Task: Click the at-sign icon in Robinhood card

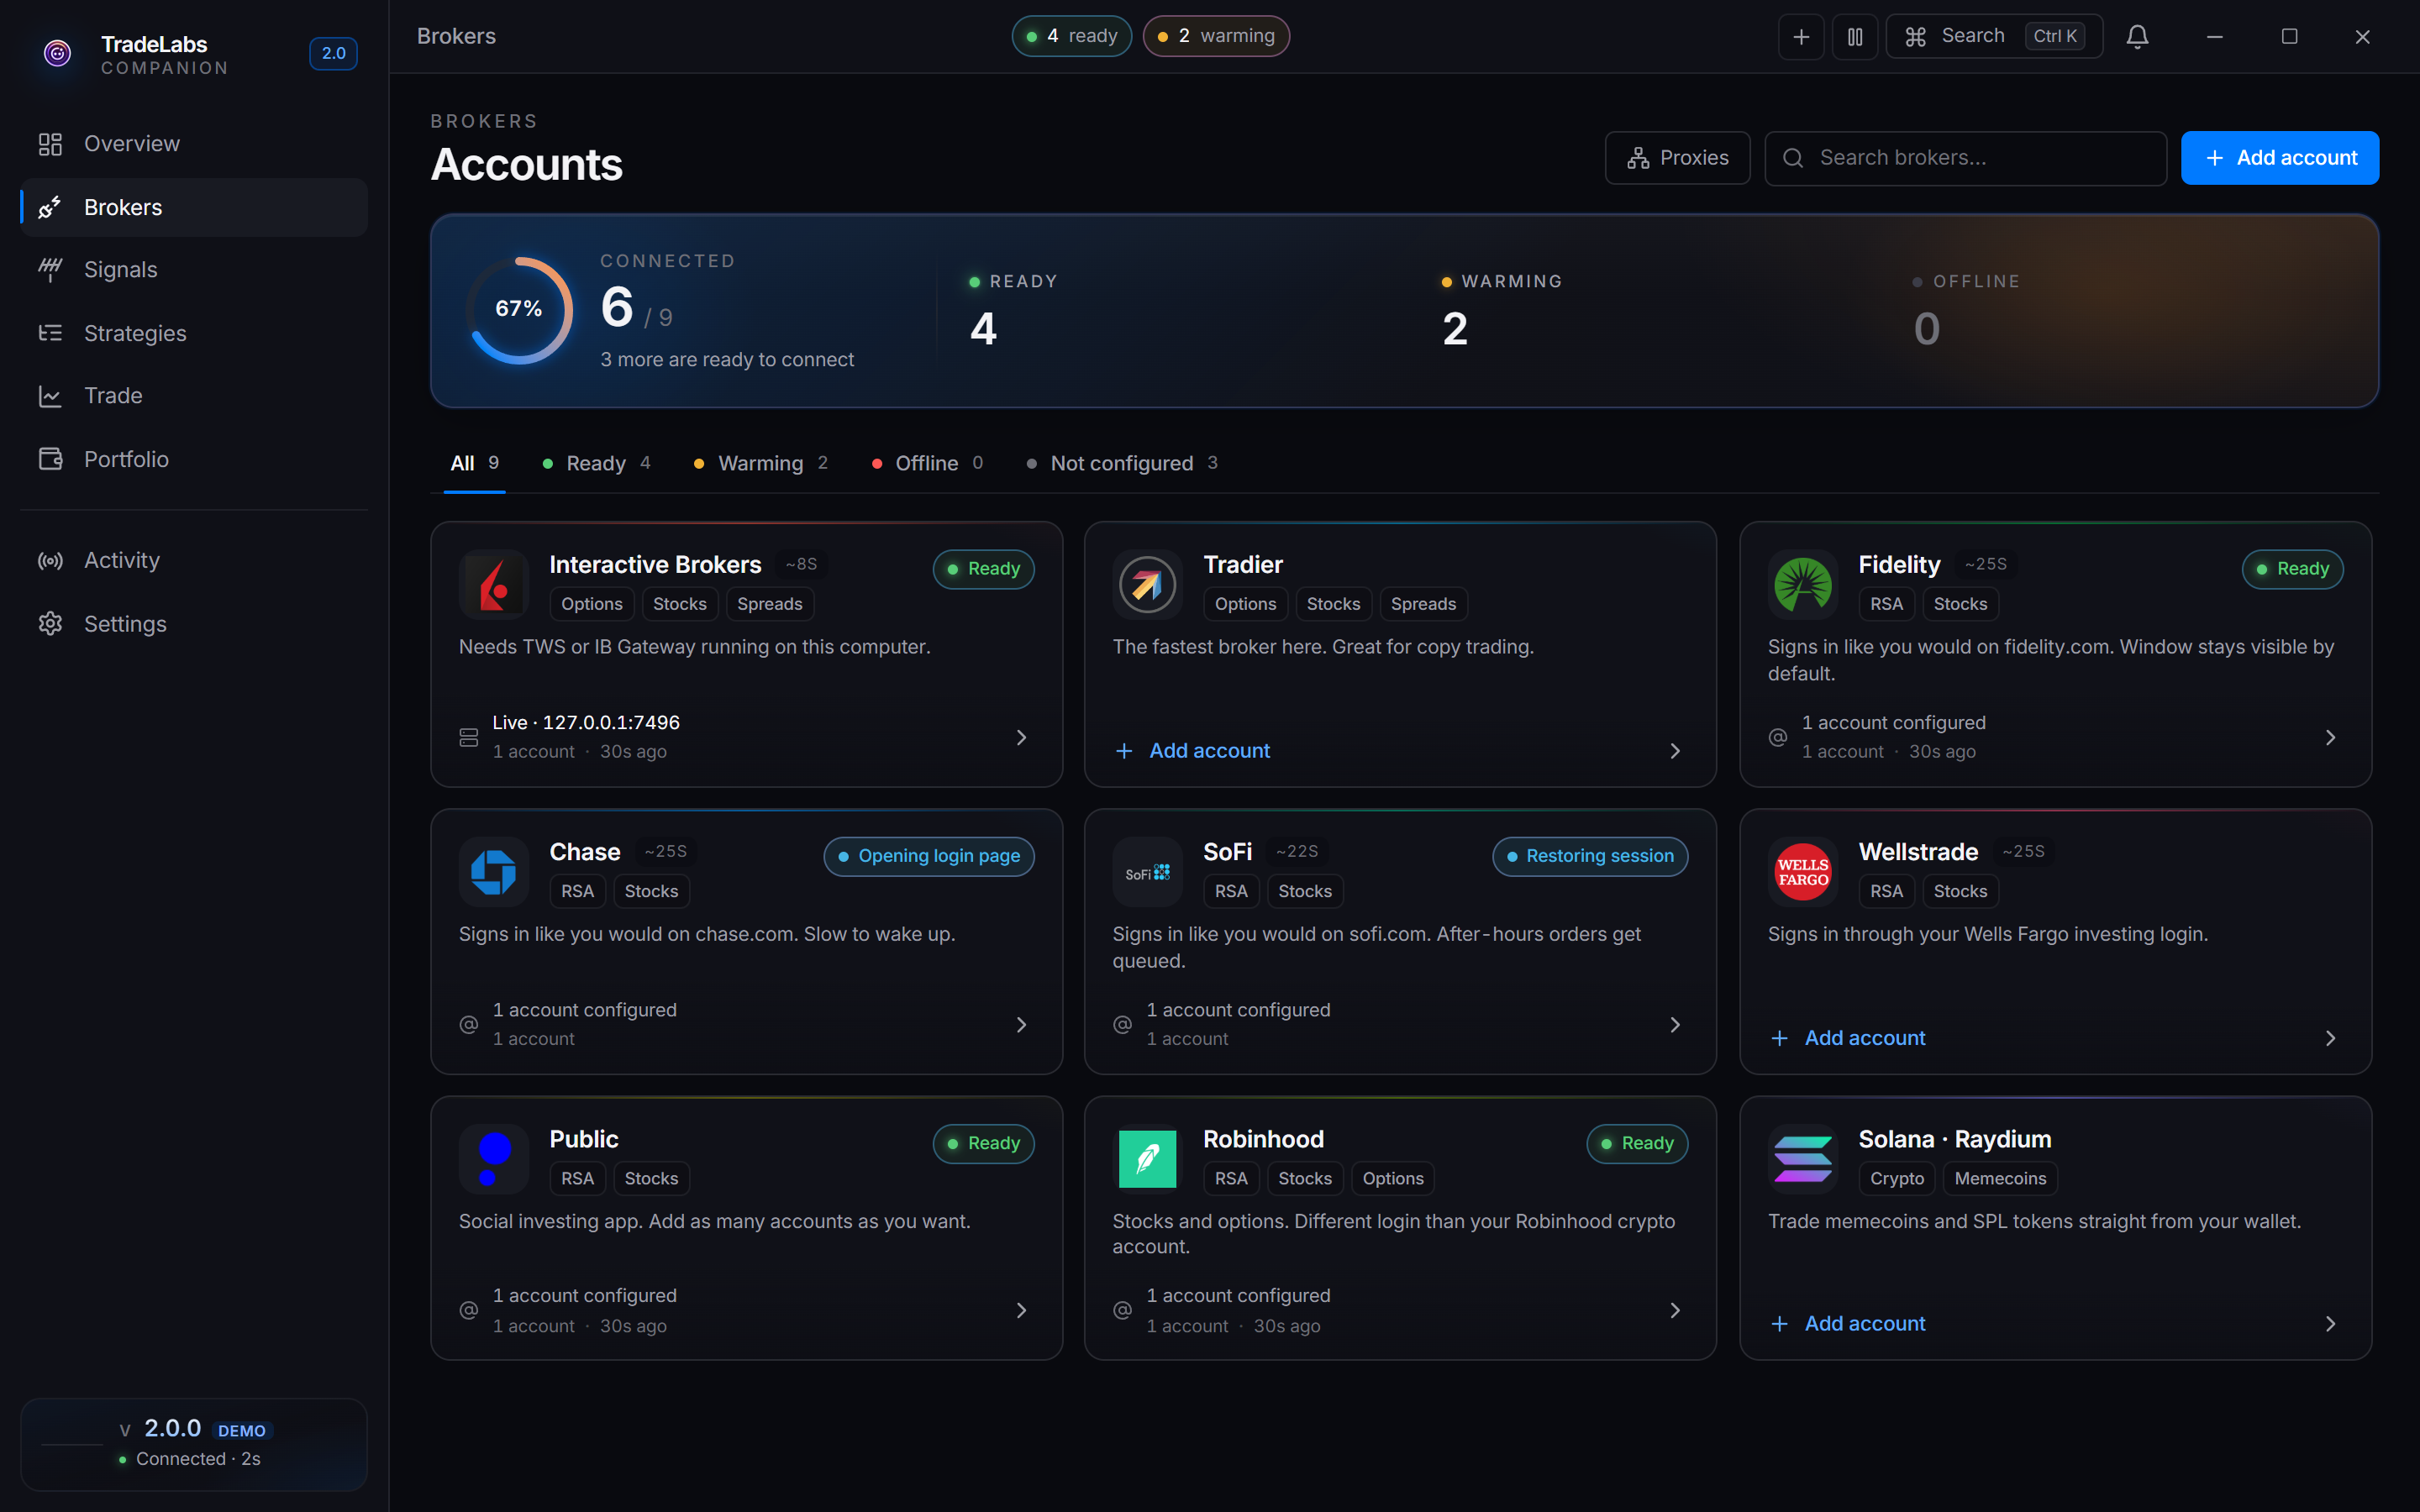Action: click(1122, 1311)
